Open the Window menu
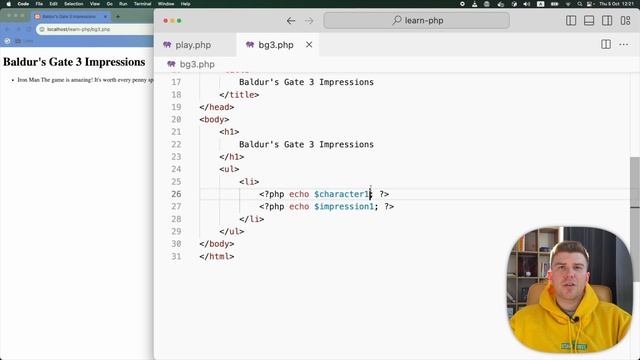The image size is (640, 360). (166, 4)
